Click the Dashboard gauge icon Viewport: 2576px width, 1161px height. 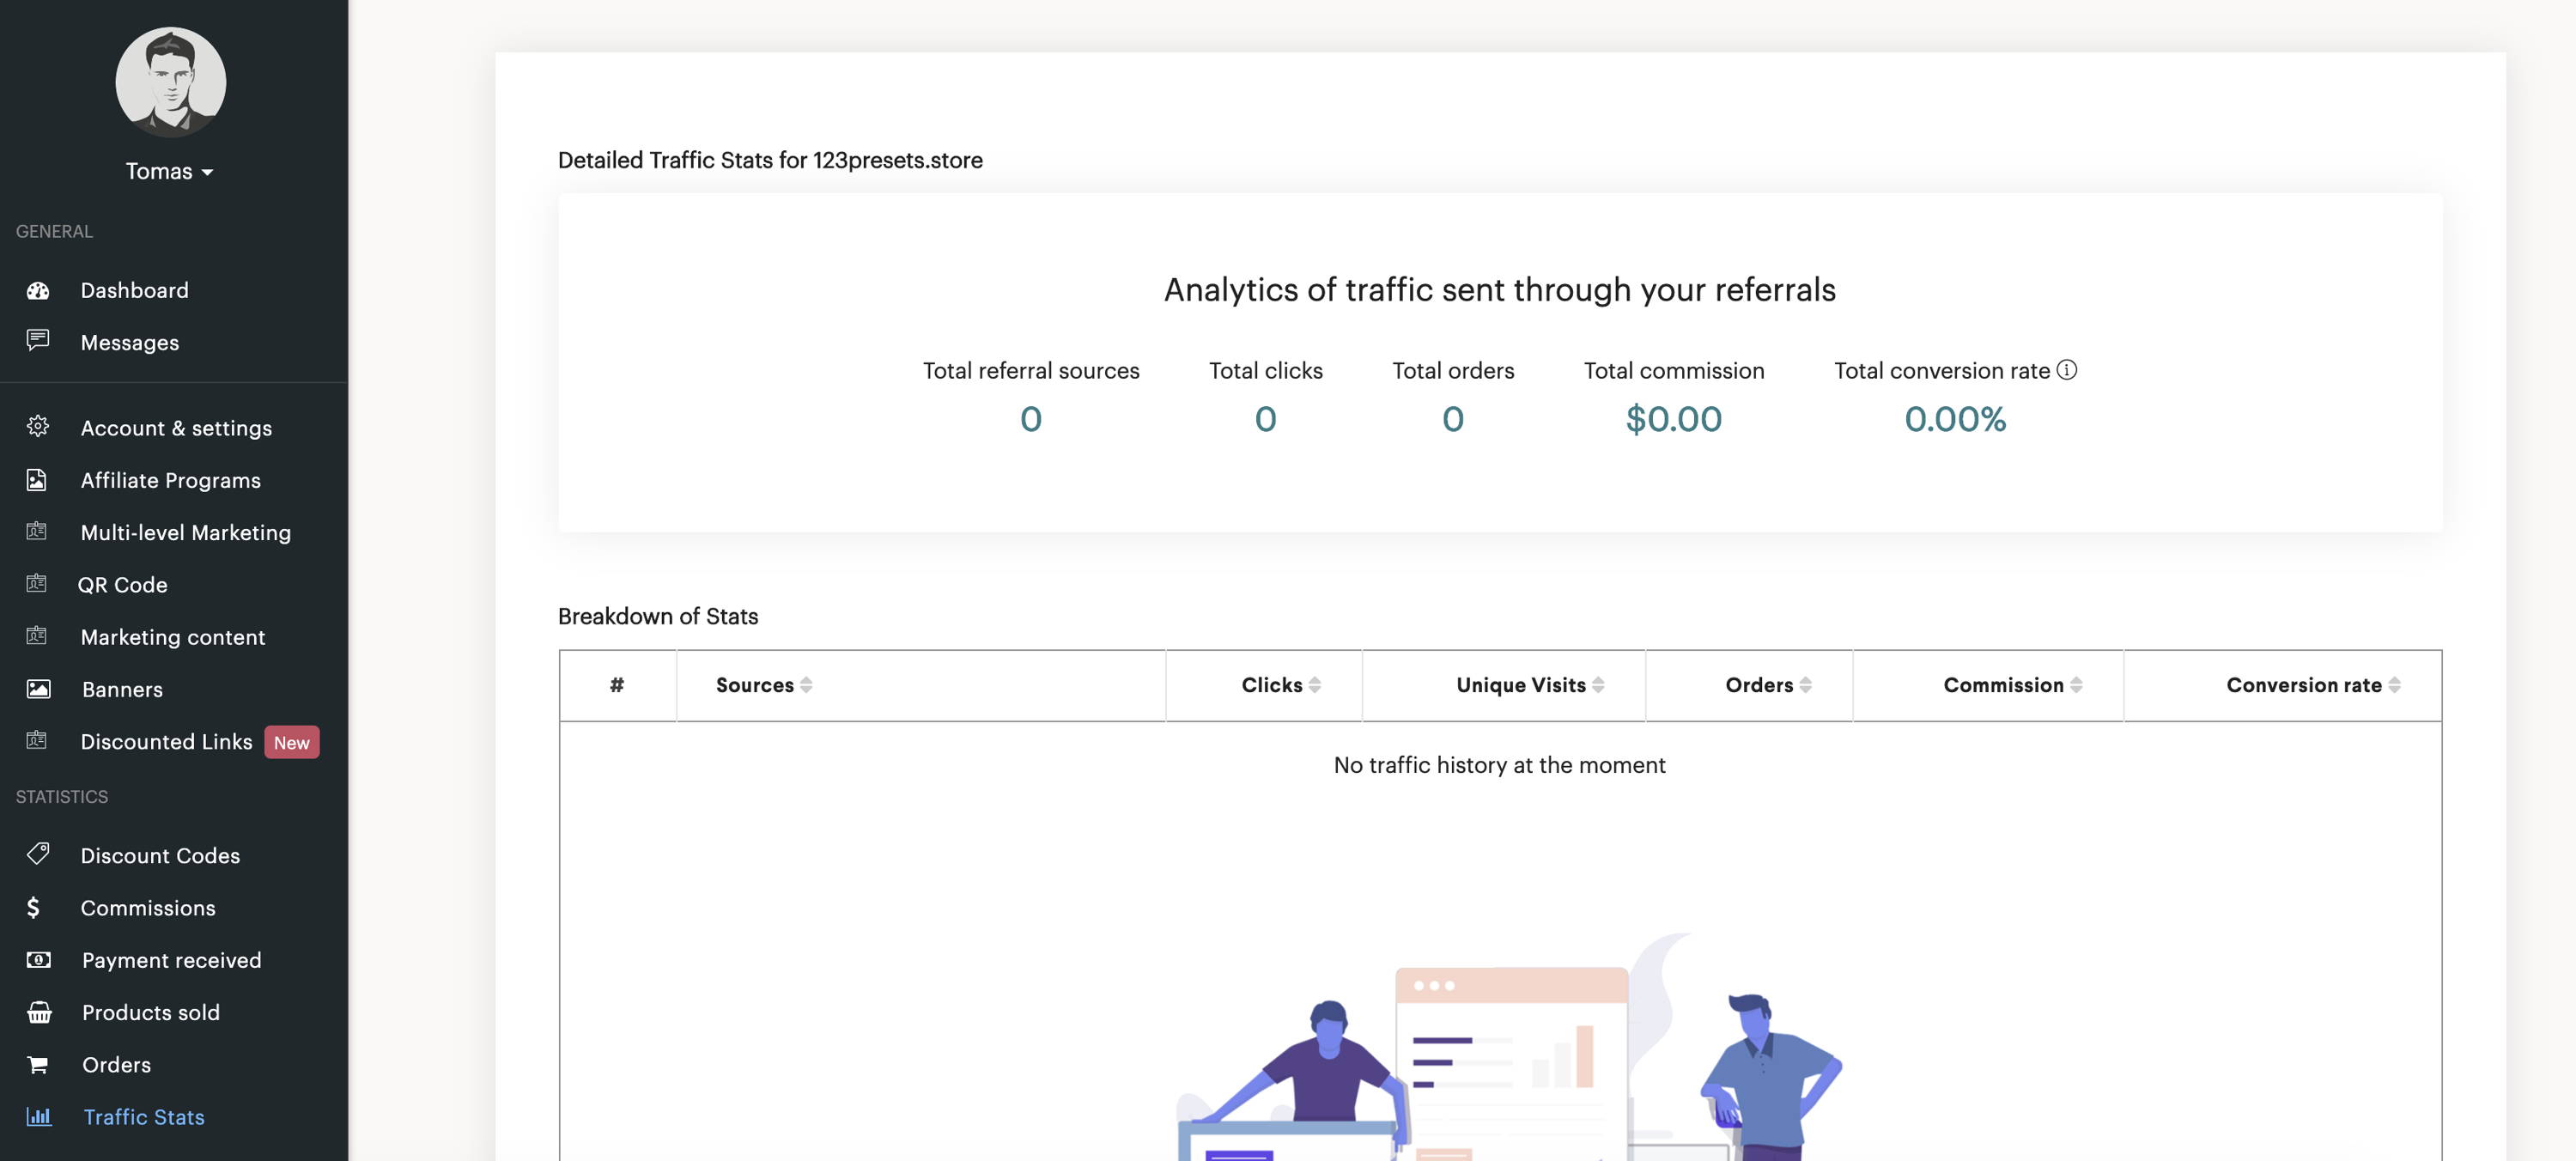pyautogui.click(x=38, y=290)
